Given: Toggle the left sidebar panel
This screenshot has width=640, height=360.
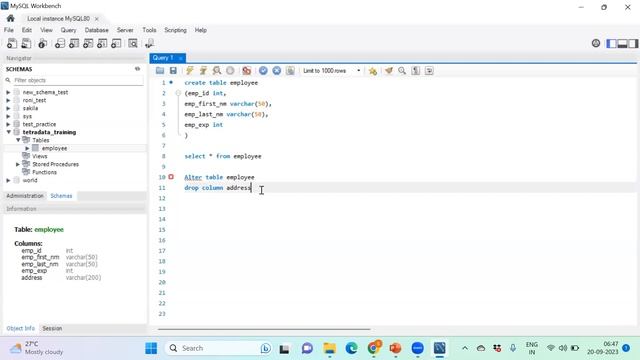Looking at the screenshot, I should [x=611, y=43].
